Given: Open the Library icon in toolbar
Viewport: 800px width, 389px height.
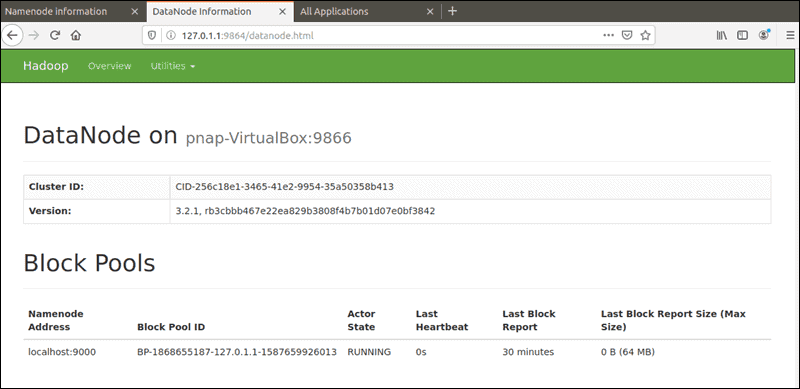Looking at the screenshot, I should pyautogui.click(x=721, y=35).
